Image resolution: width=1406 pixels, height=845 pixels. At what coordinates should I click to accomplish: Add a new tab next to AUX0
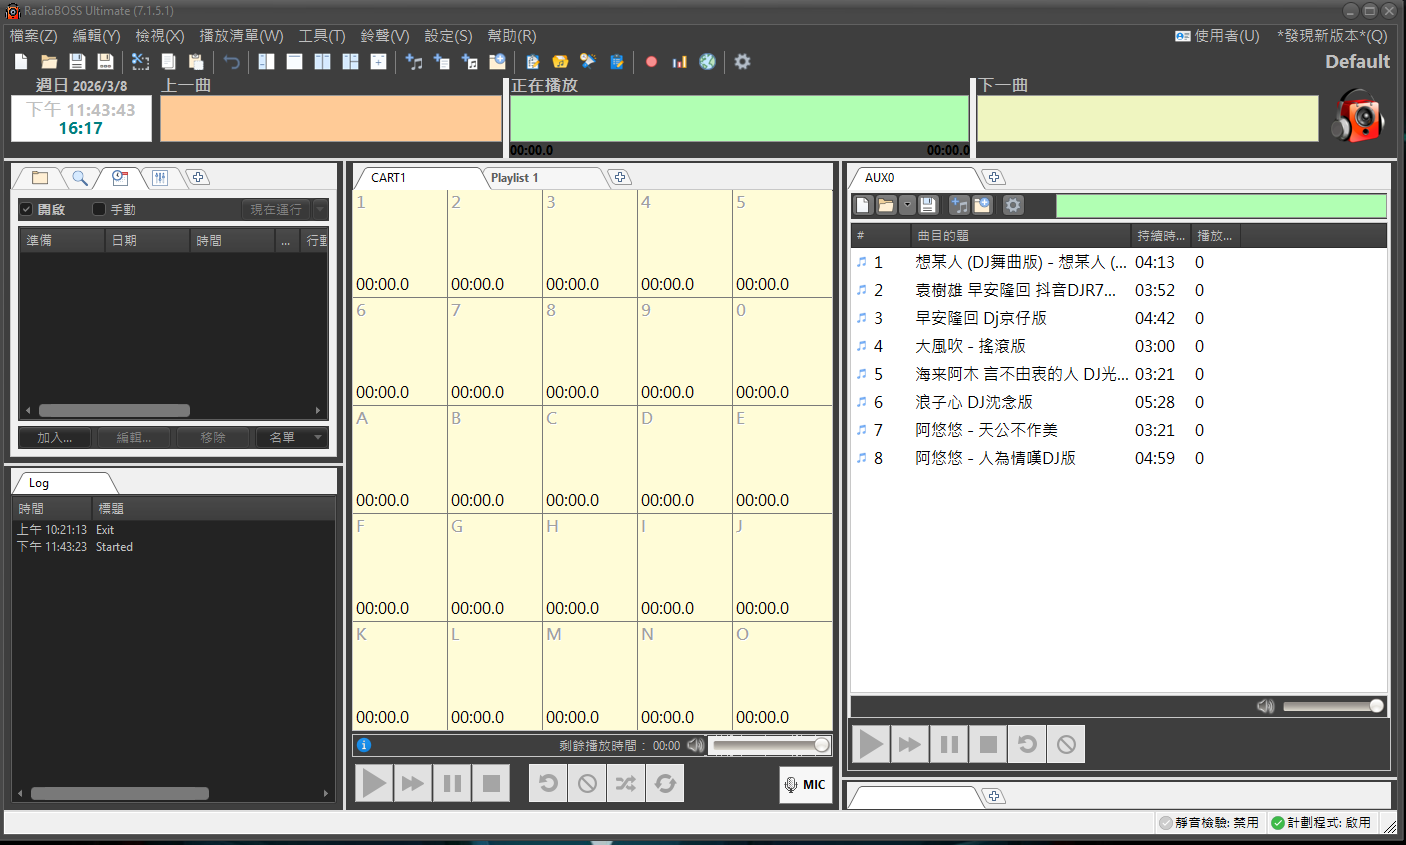click(x=994, y=178)
